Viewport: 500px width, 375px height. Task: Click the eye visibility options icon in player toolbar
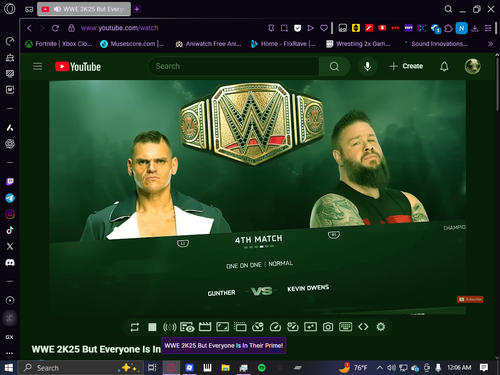point(187,327)
